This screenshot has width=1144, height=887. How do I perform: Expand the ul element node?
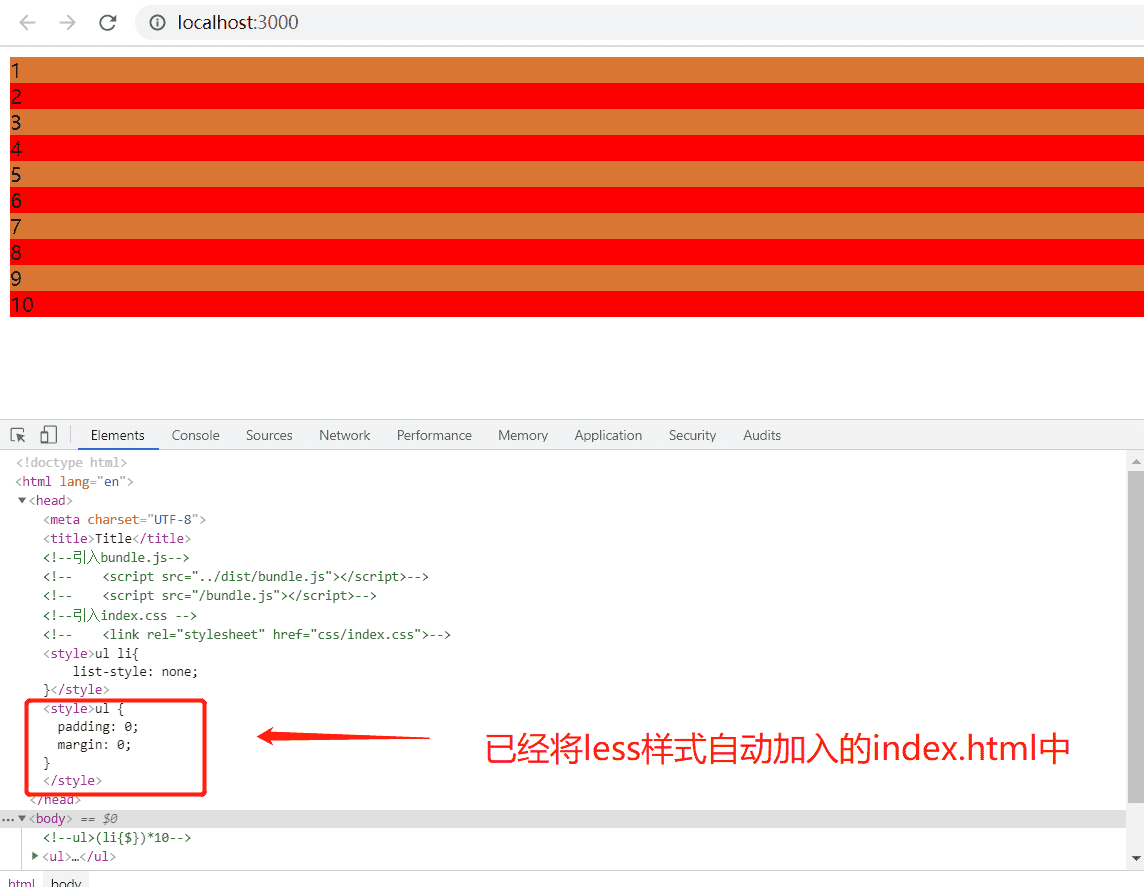[x=35, y=856]
